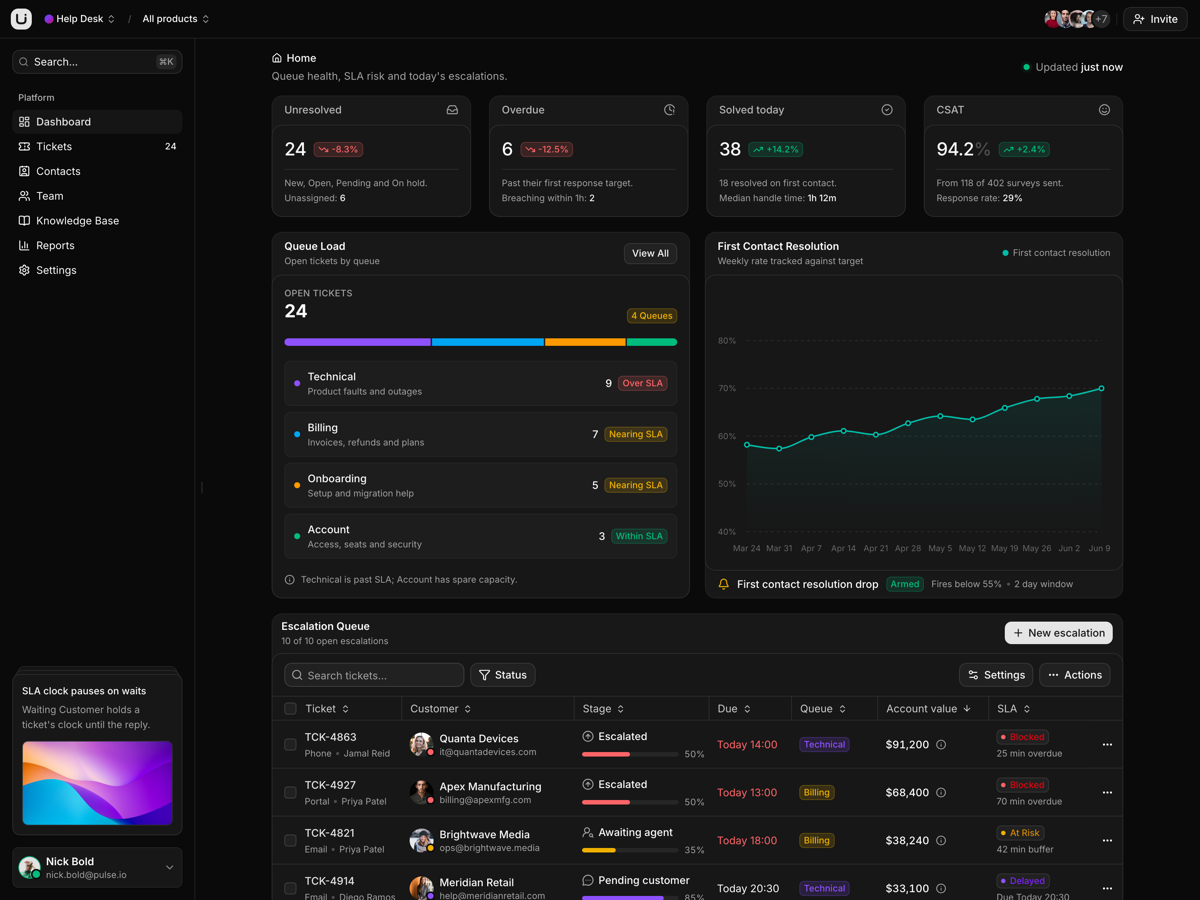Open the row menu for TCK-4863
This screenshot has height=900, width=1200.
click(1107, 745)
